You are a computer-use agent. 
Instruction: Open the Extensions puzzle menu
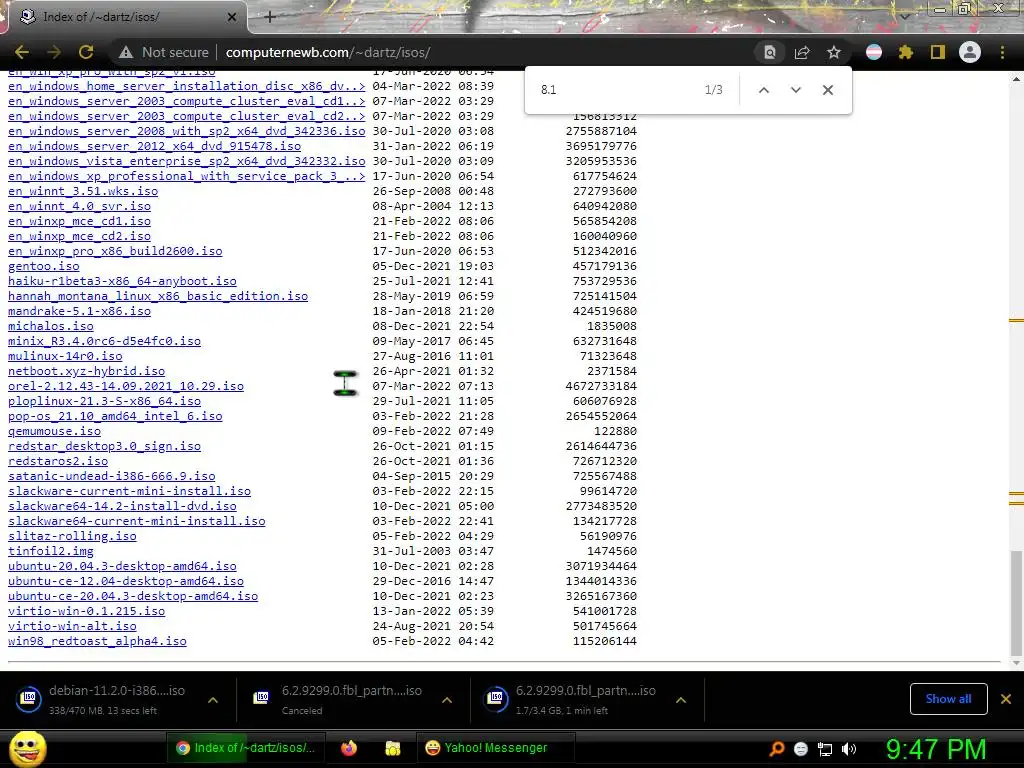click(x=906, y=52)
